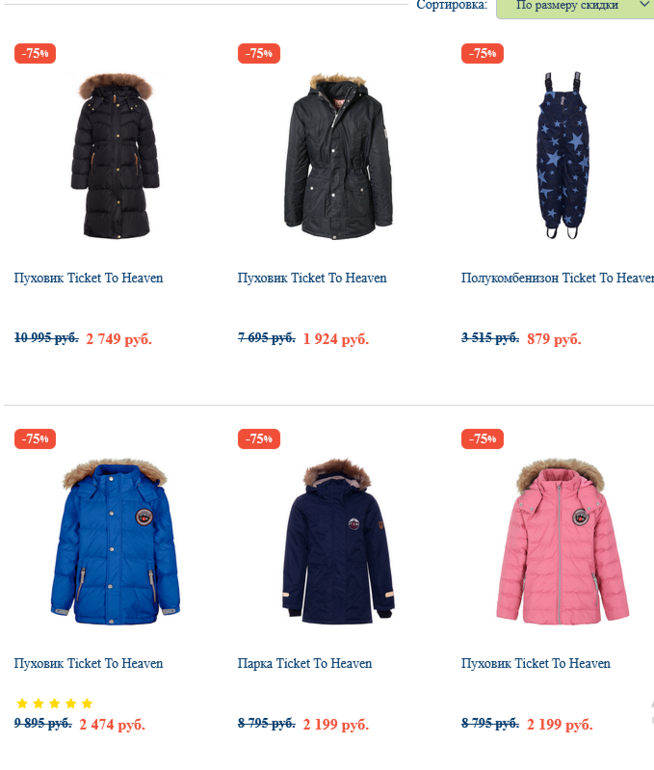The image size is (654, 770).
Task: Click the 2 474 руб. sale price
Action: click(112, 724)
